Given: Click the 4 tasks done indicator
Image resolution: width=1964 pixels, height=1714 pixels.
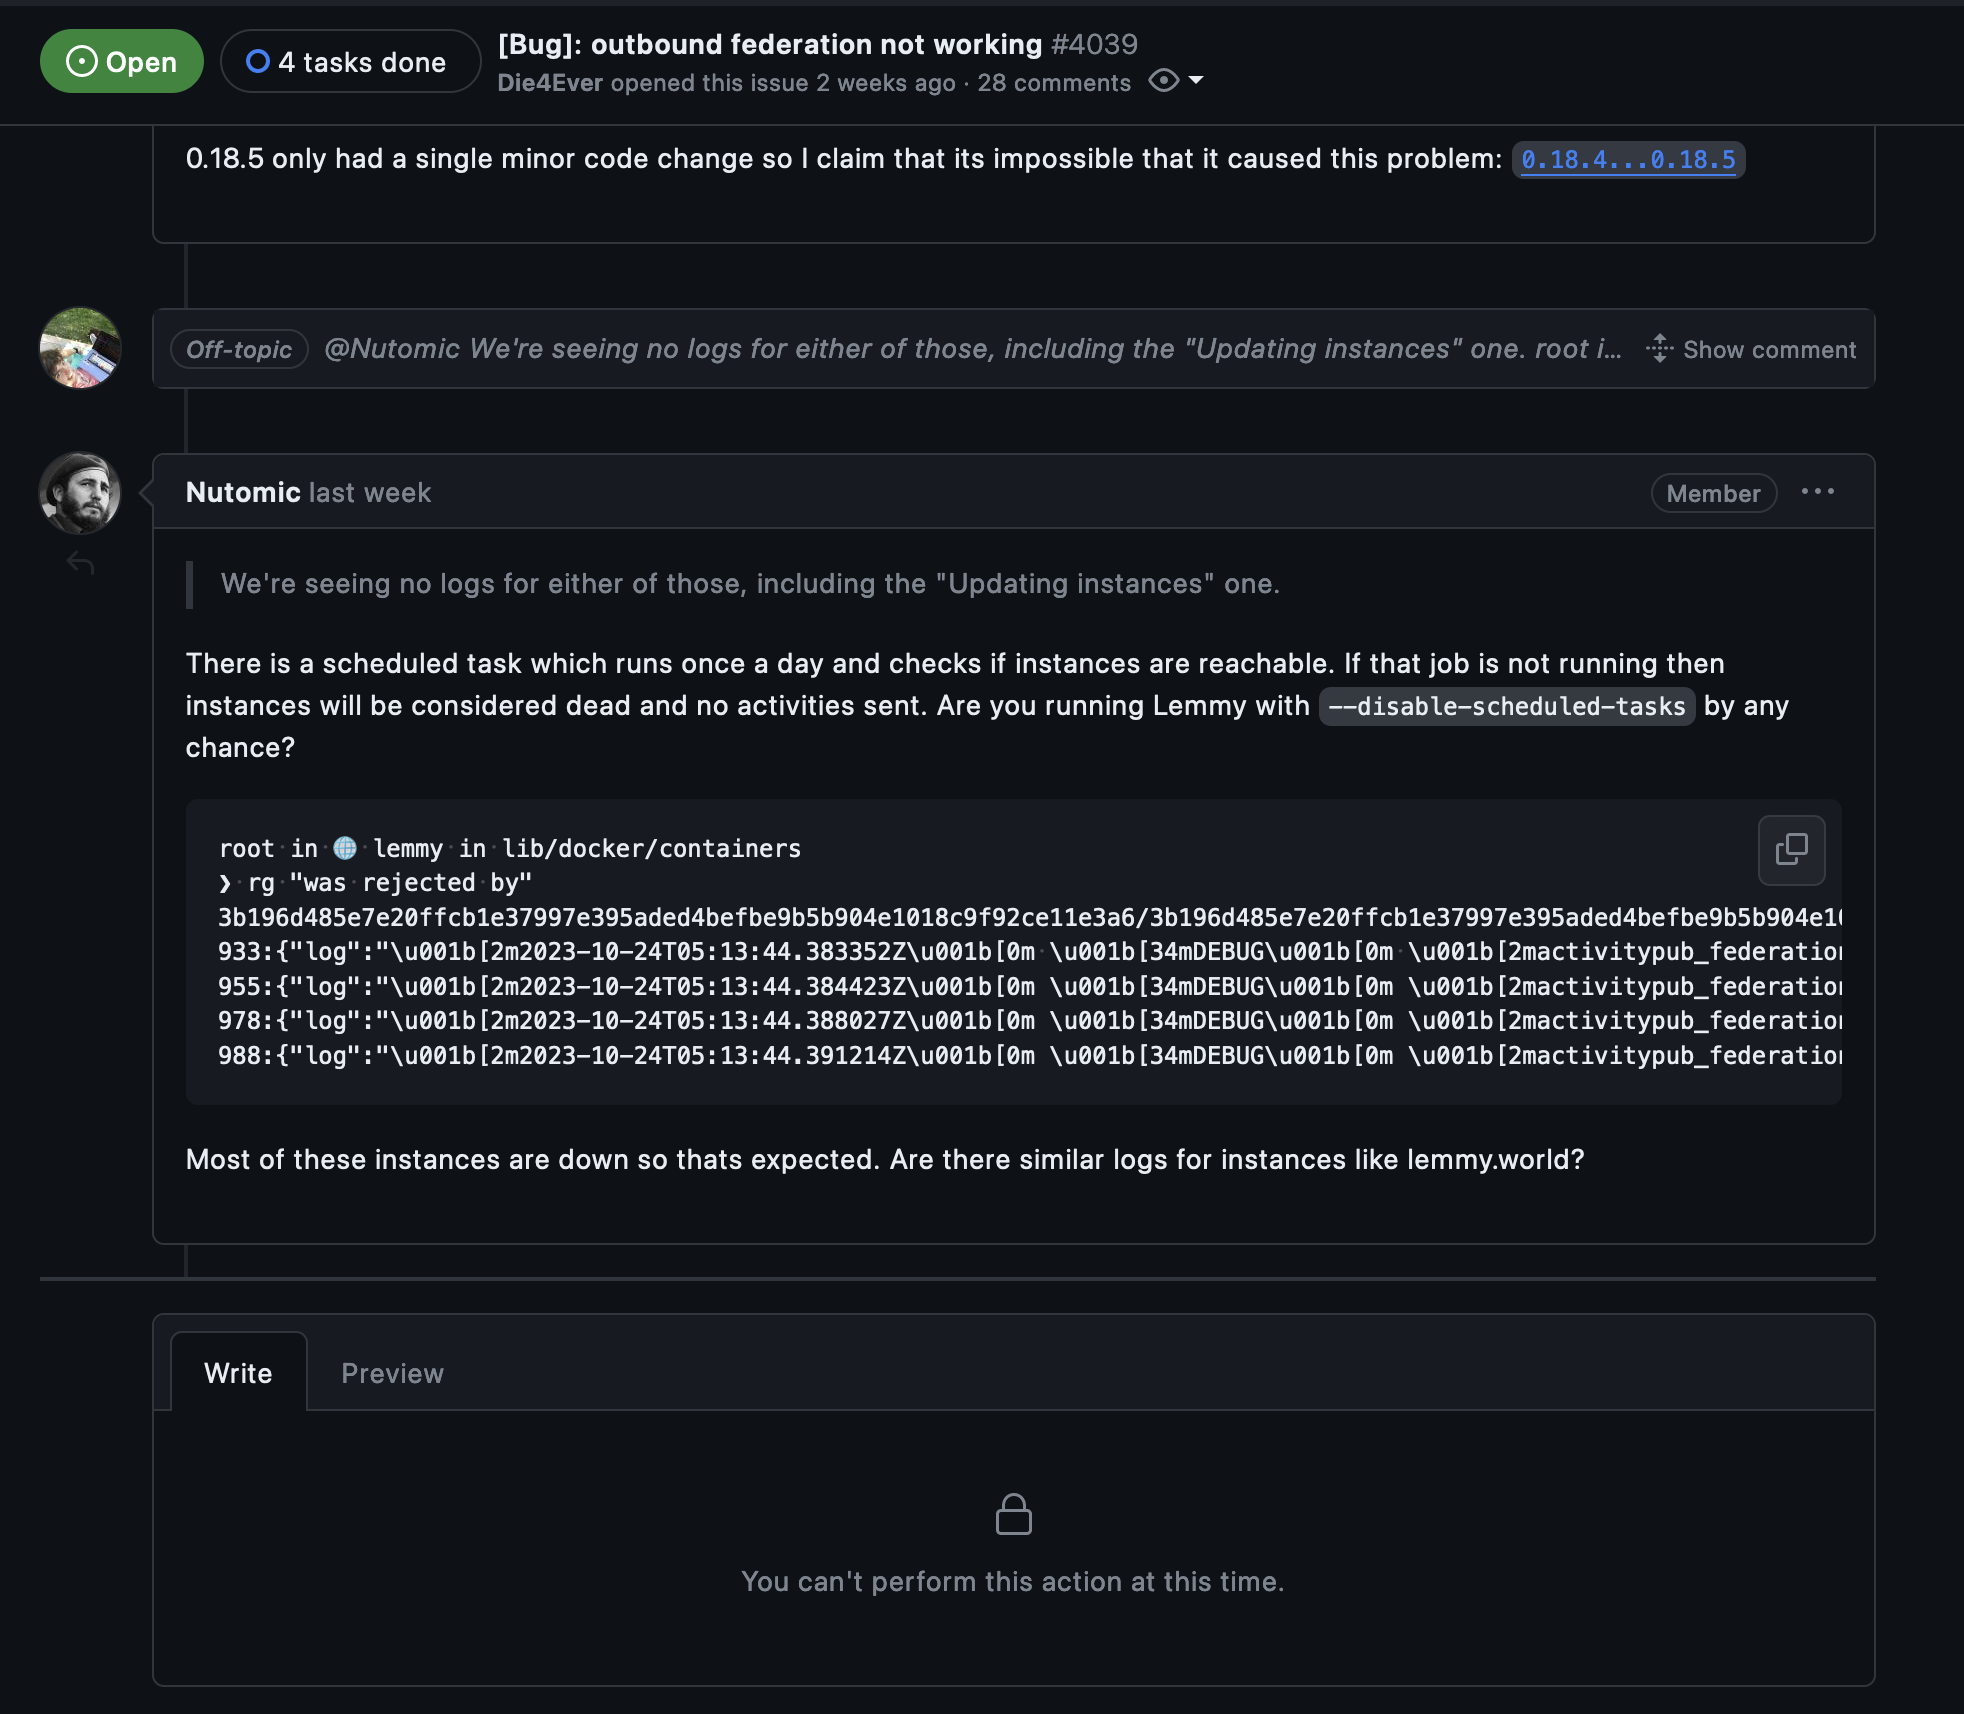Looking at the screenshot, I should (348, 62).
